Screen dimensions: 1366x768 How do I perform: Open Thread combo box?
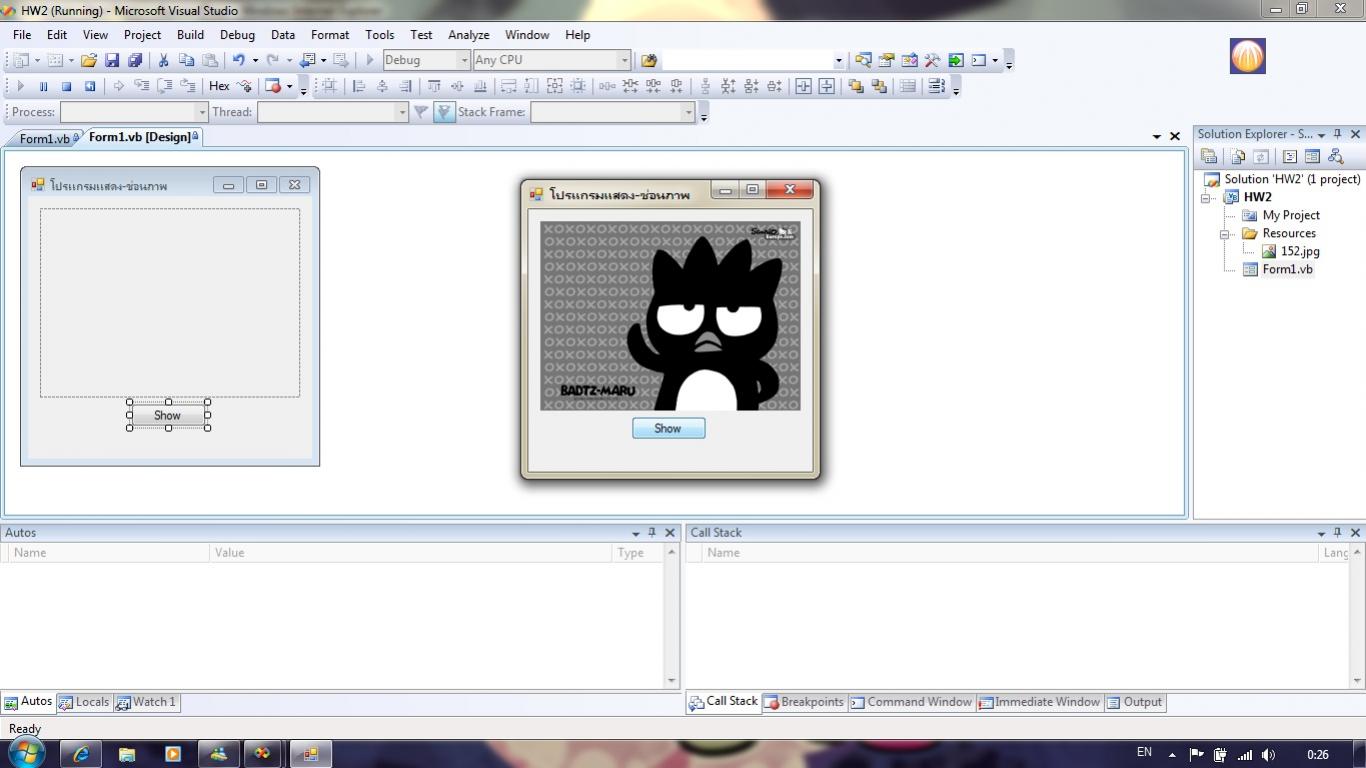(333, 112)
